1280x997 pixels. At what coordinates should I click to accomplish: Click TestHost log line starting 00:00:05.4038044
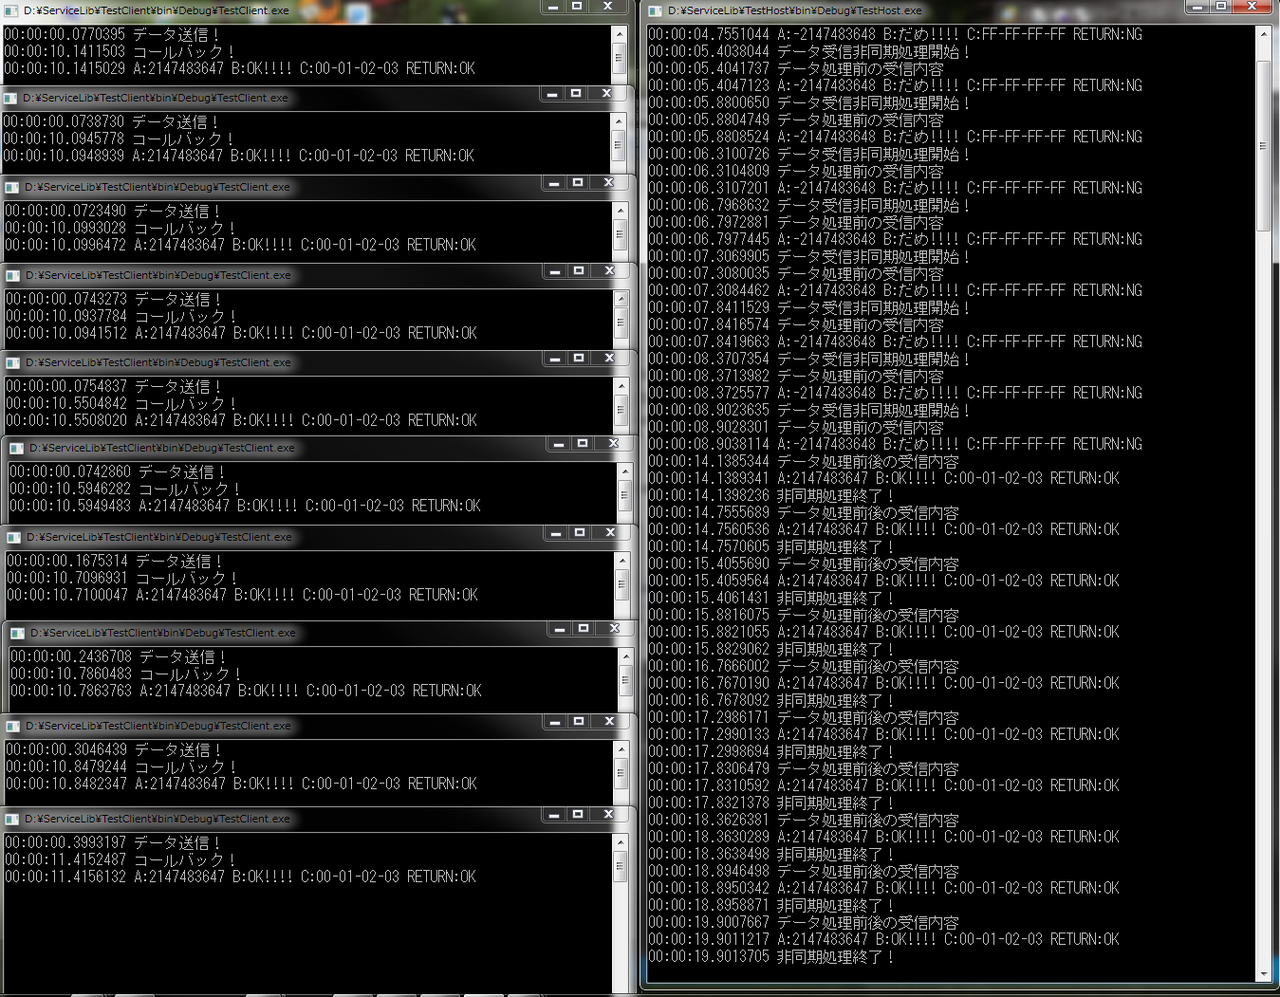pyautogui.click(x=809, y=51)
